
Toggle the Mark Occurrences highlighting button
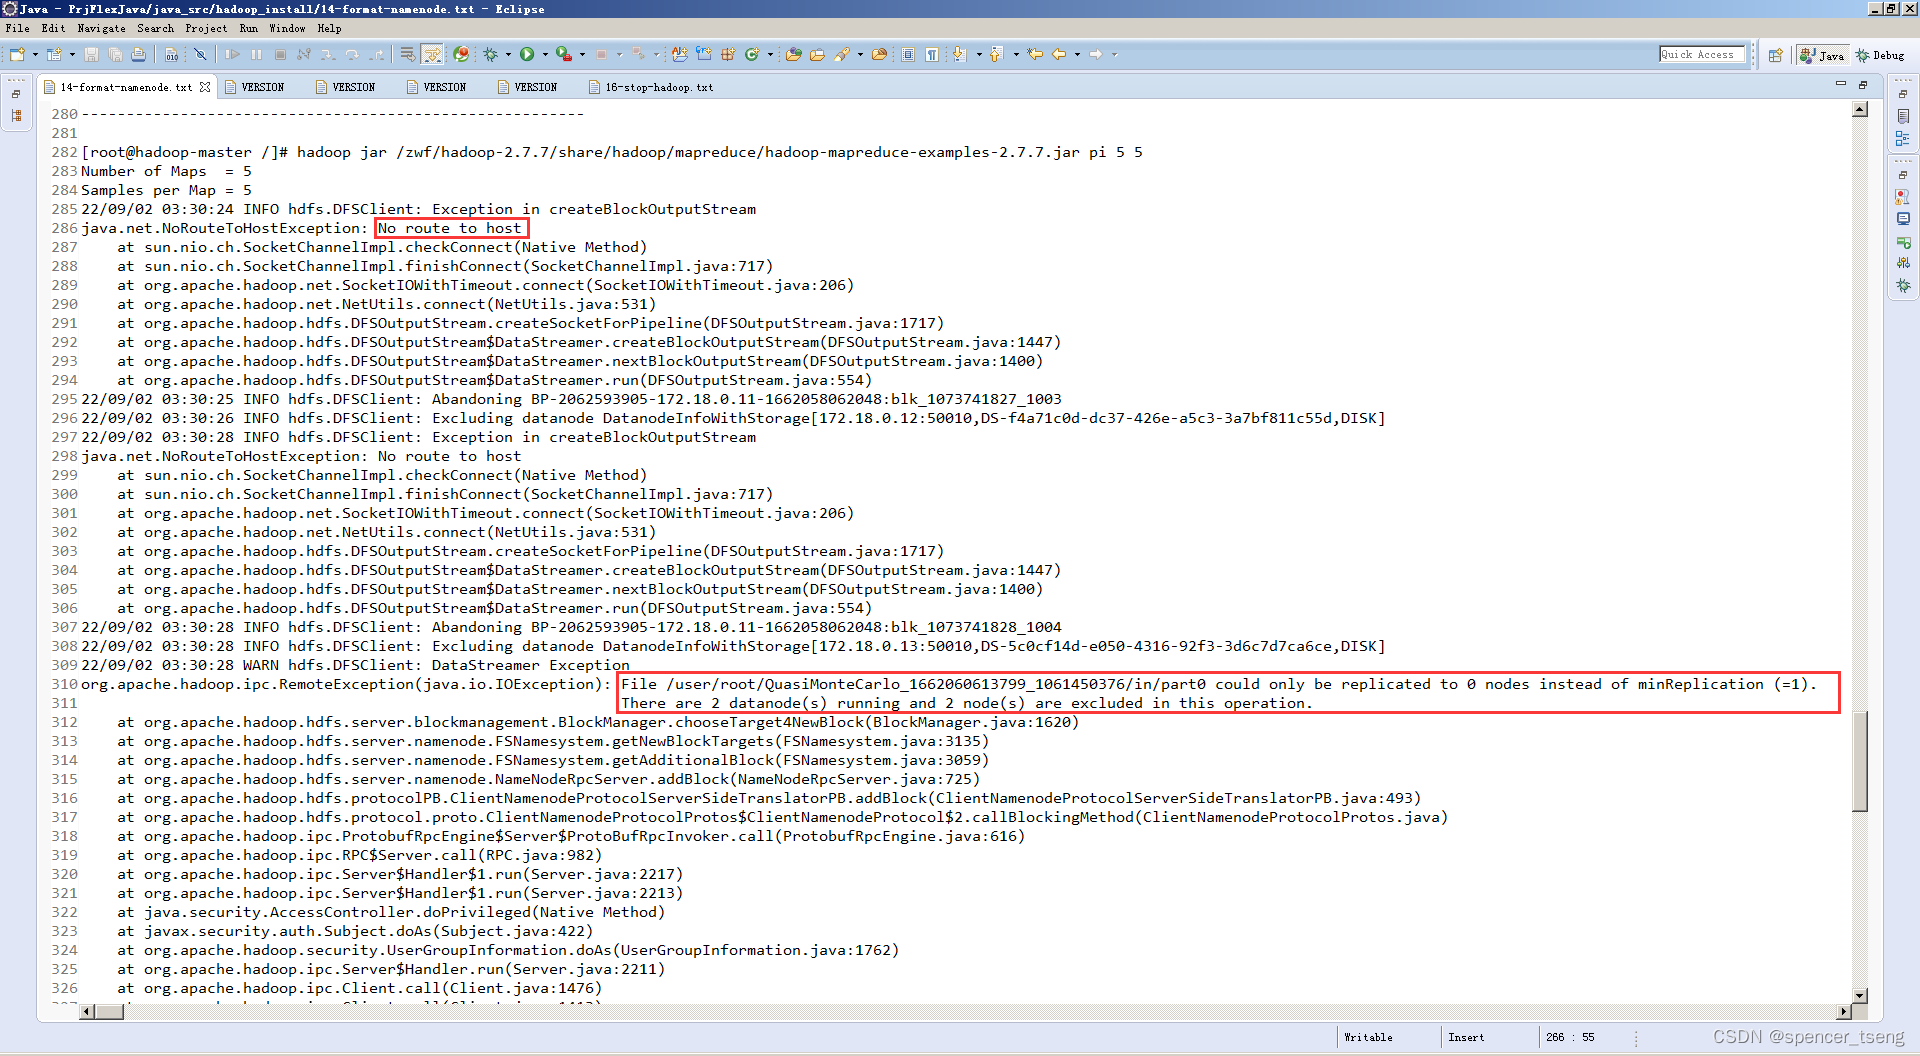pos(432,54)
